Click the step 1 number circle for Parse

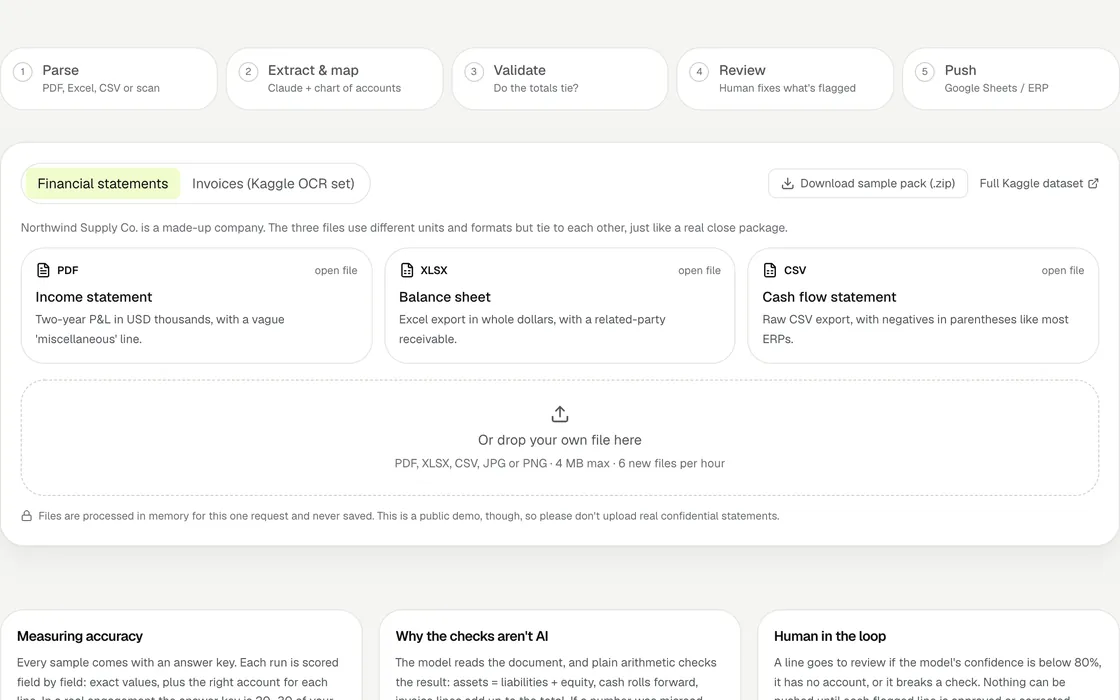coord(23,71)
